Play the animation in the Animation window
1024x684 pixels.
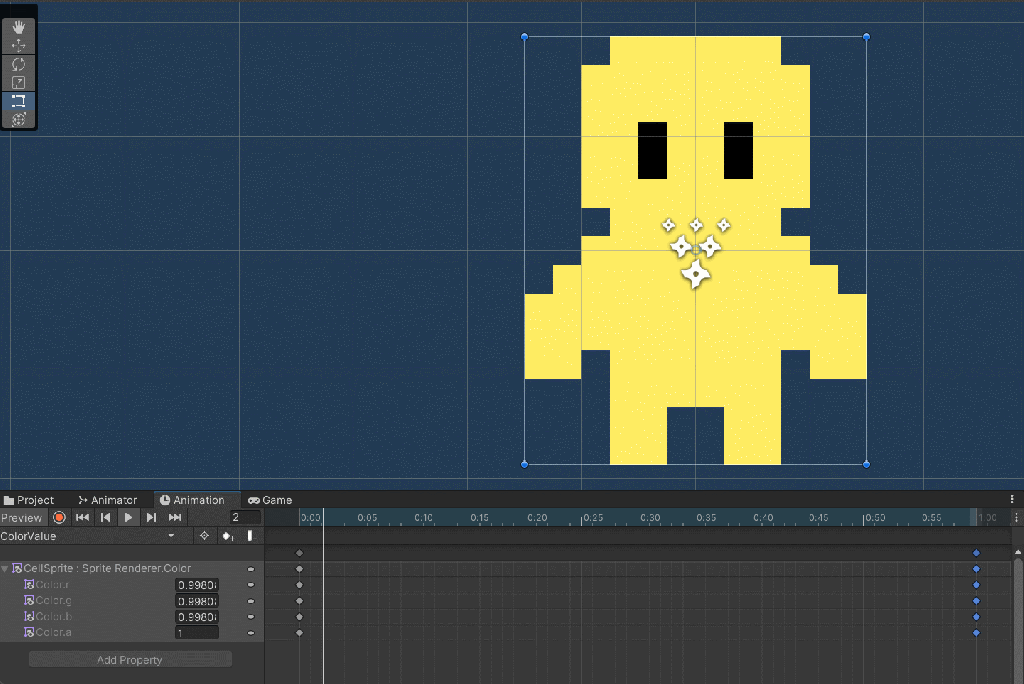[127, 517]
